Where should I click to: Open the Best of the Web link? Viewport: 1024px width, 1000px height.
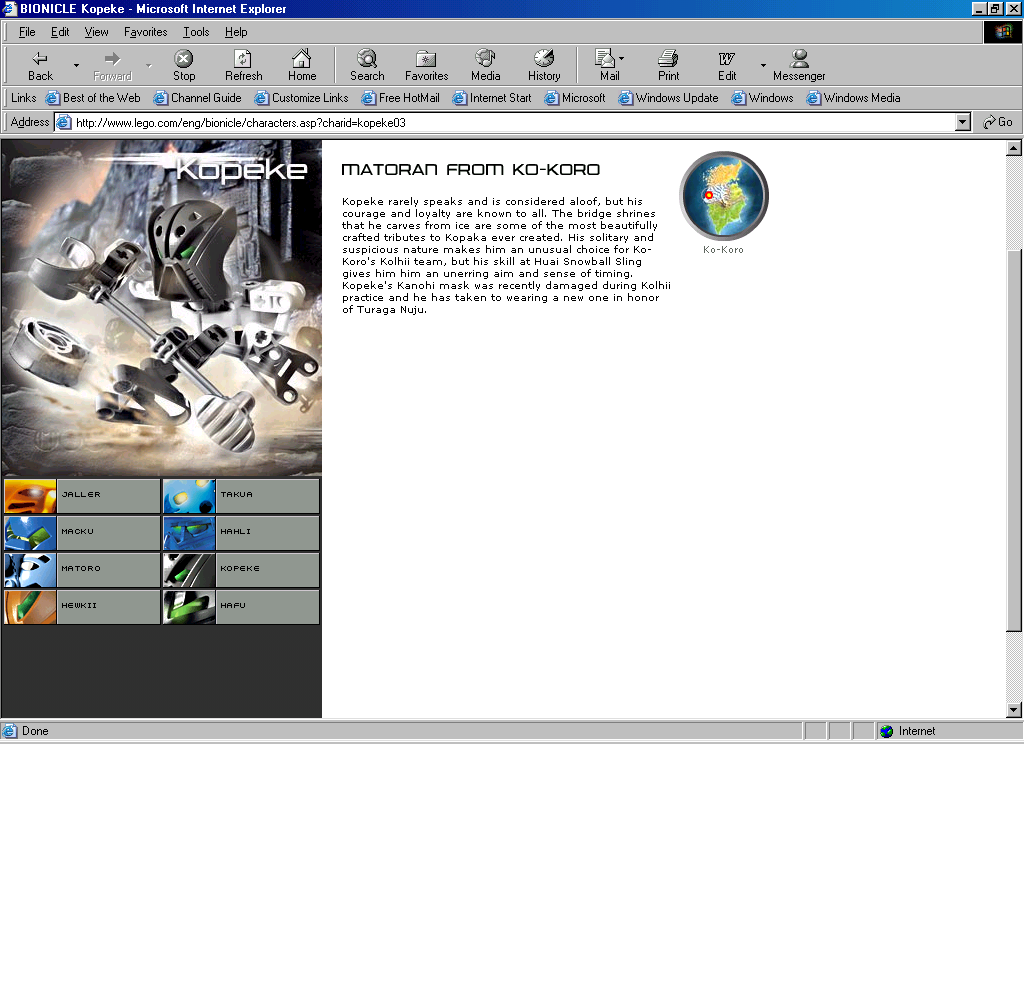tap(93, 98)
